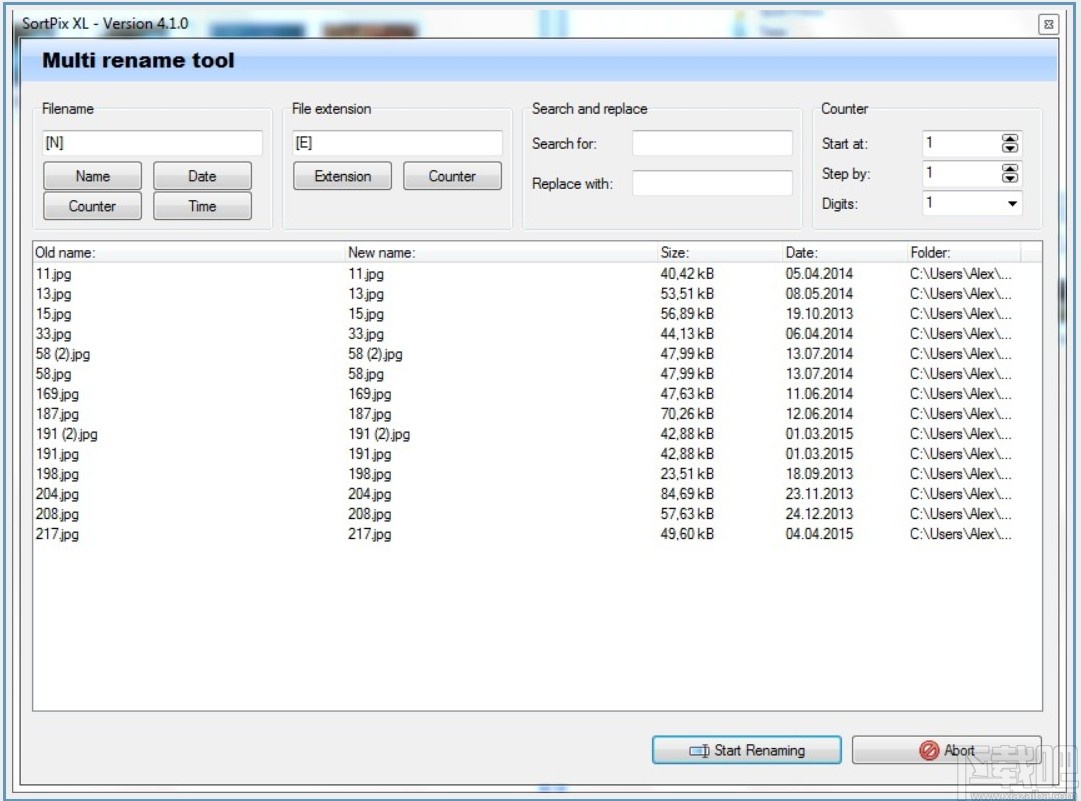Screen dimensions: 1081x801
Task: Click folder path in 11.jpg row
Action: (x=960, y=274)
